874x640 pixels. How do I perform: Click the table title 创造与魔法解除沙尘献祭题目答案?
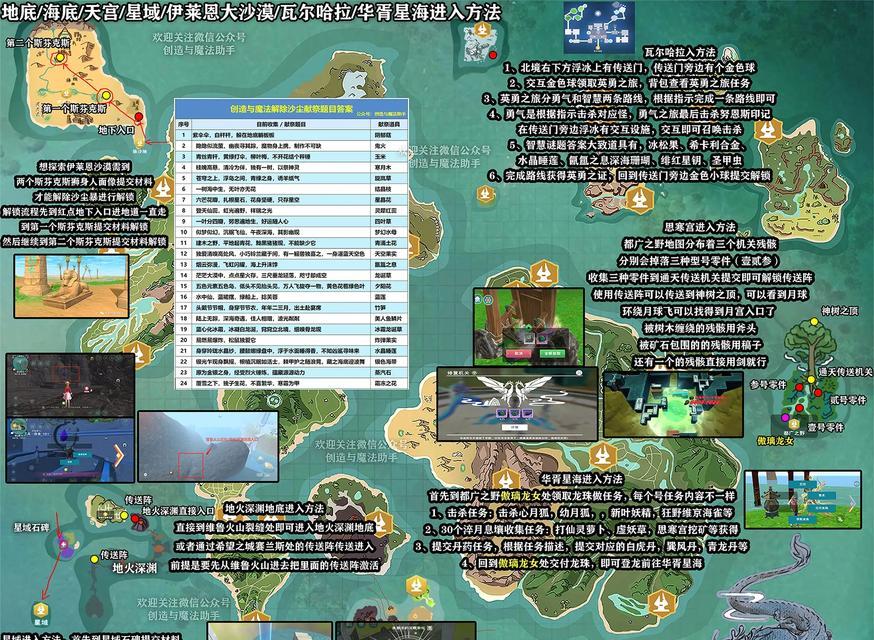click(292, 109)
